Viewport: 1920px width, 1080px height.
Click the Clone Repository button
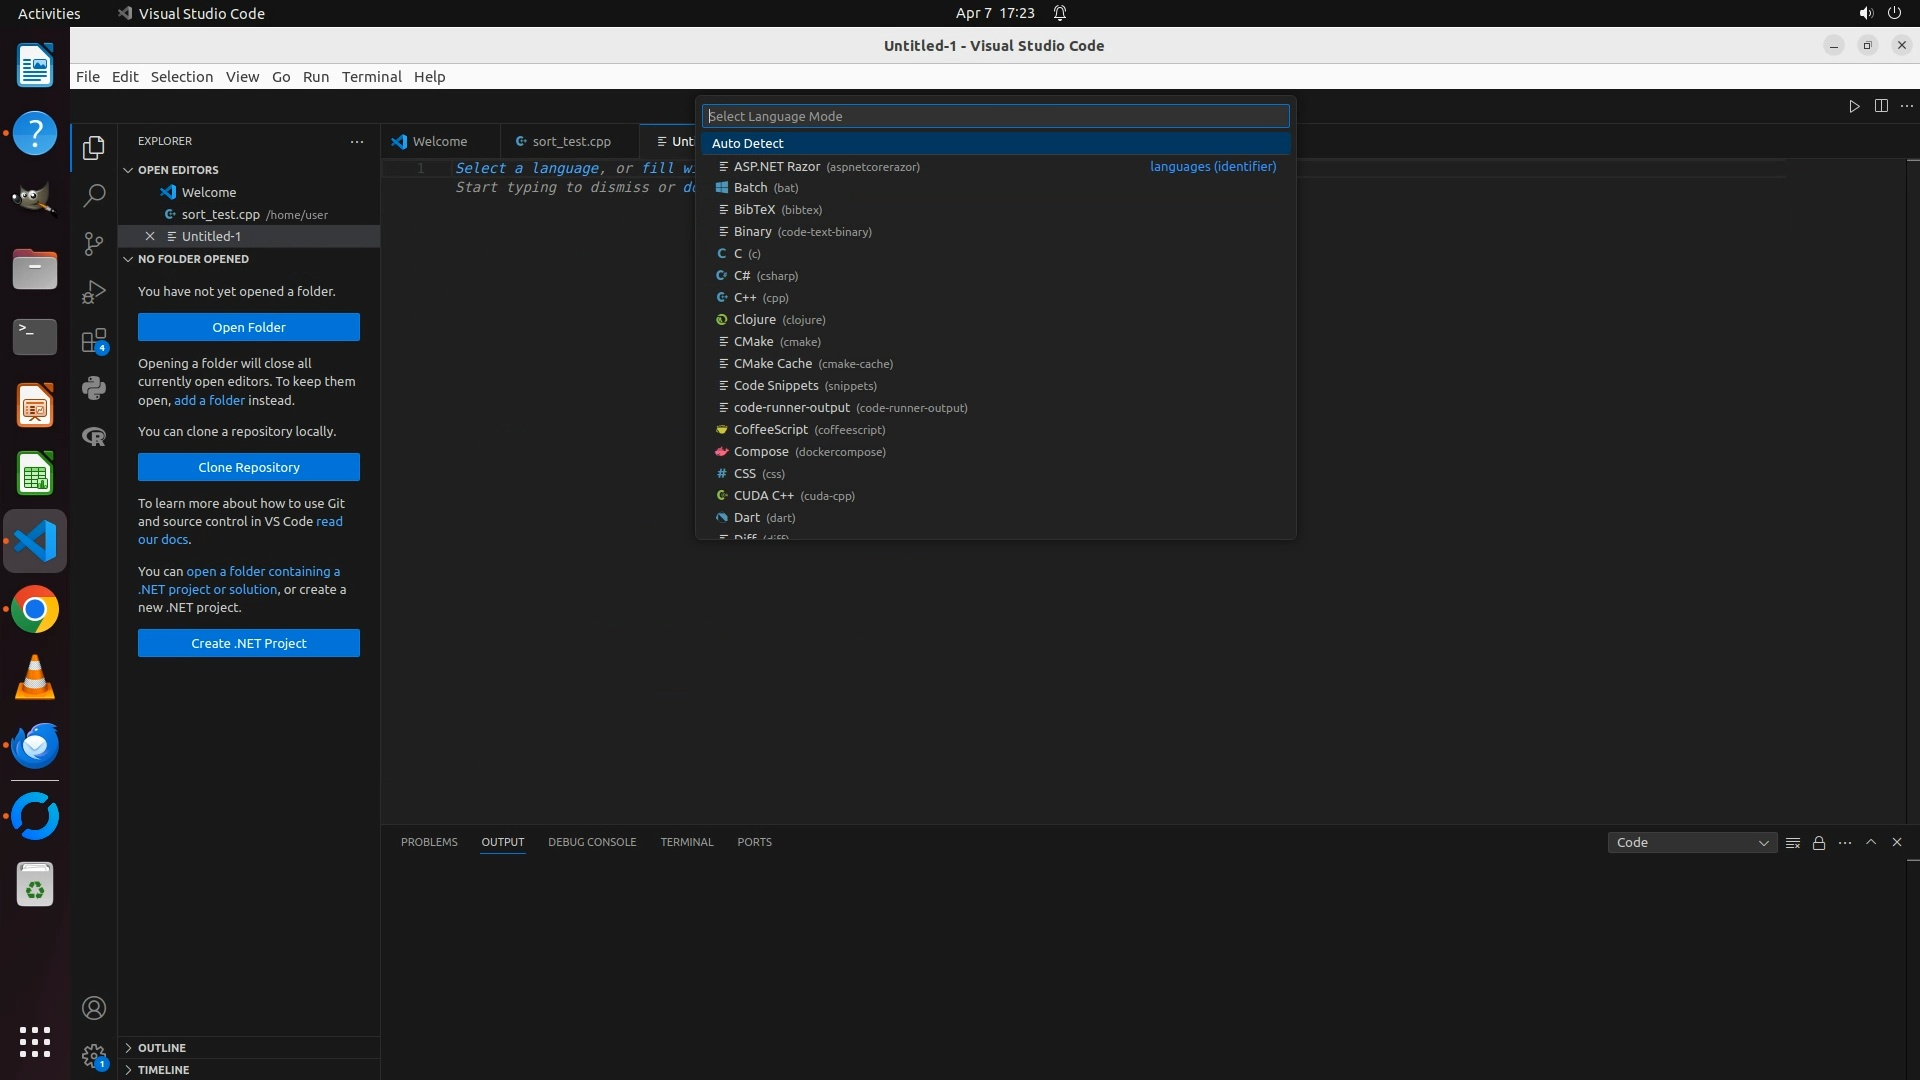(x=248, y=467)
